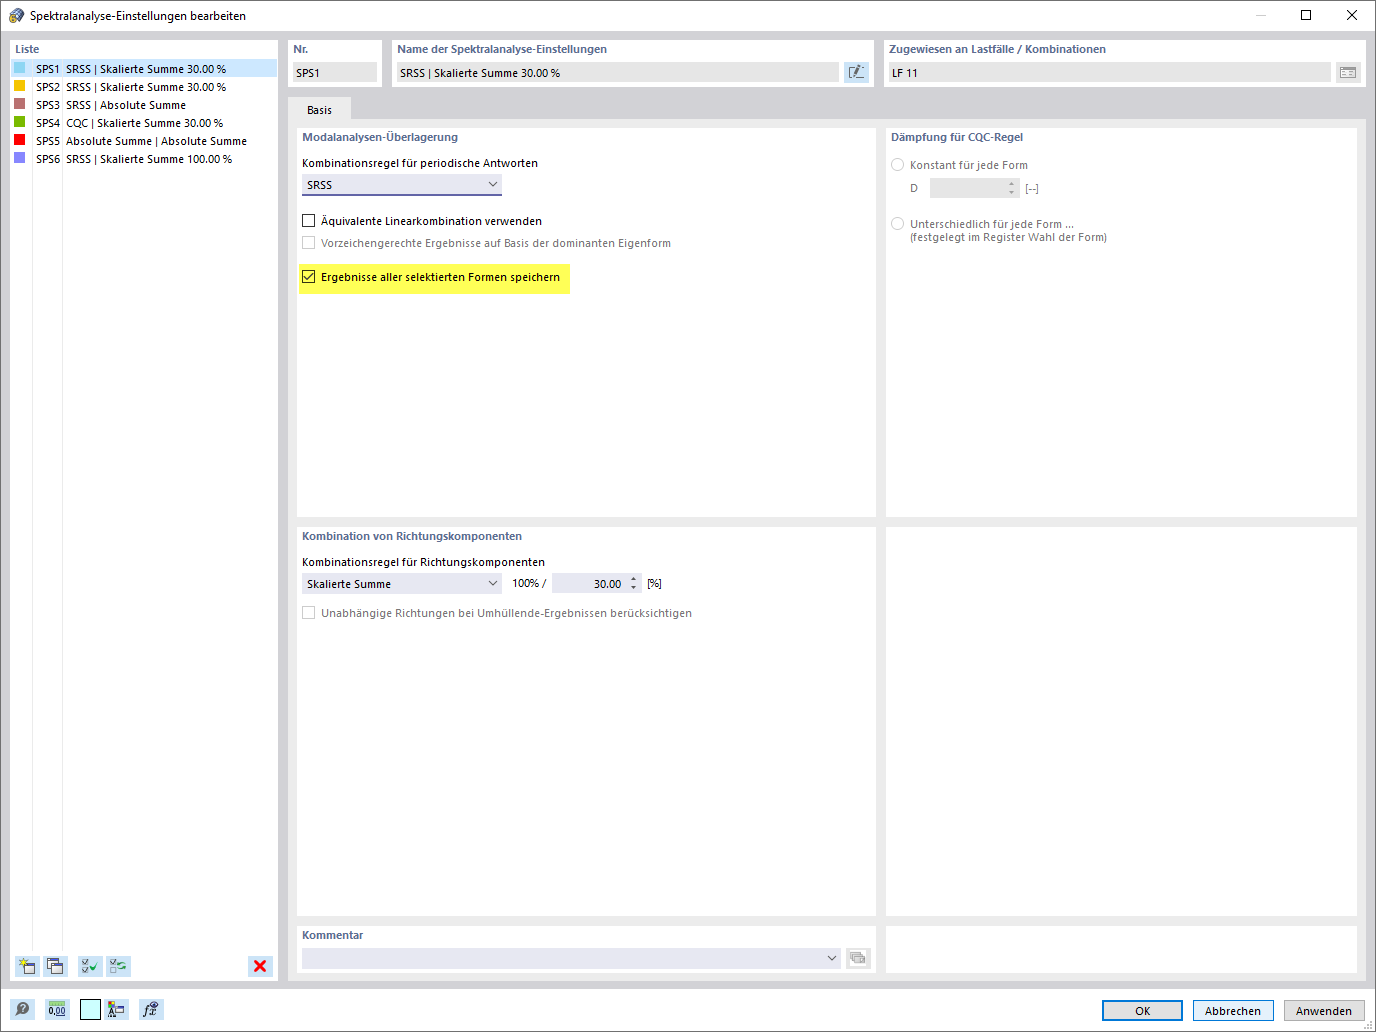The image size is (1376, 1032).
Task: Create a new spectral analysis settings entry
Action: coord(27,966)
